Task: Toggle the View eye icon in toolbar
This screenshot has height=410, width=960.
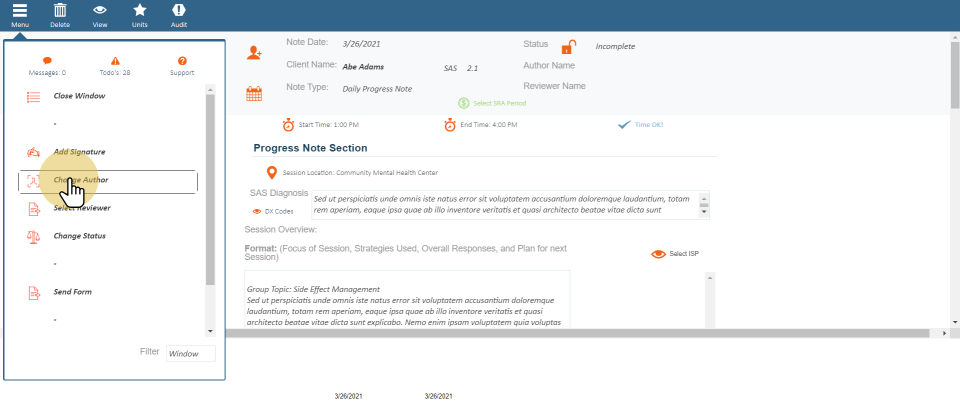Action: coord(99,10)
